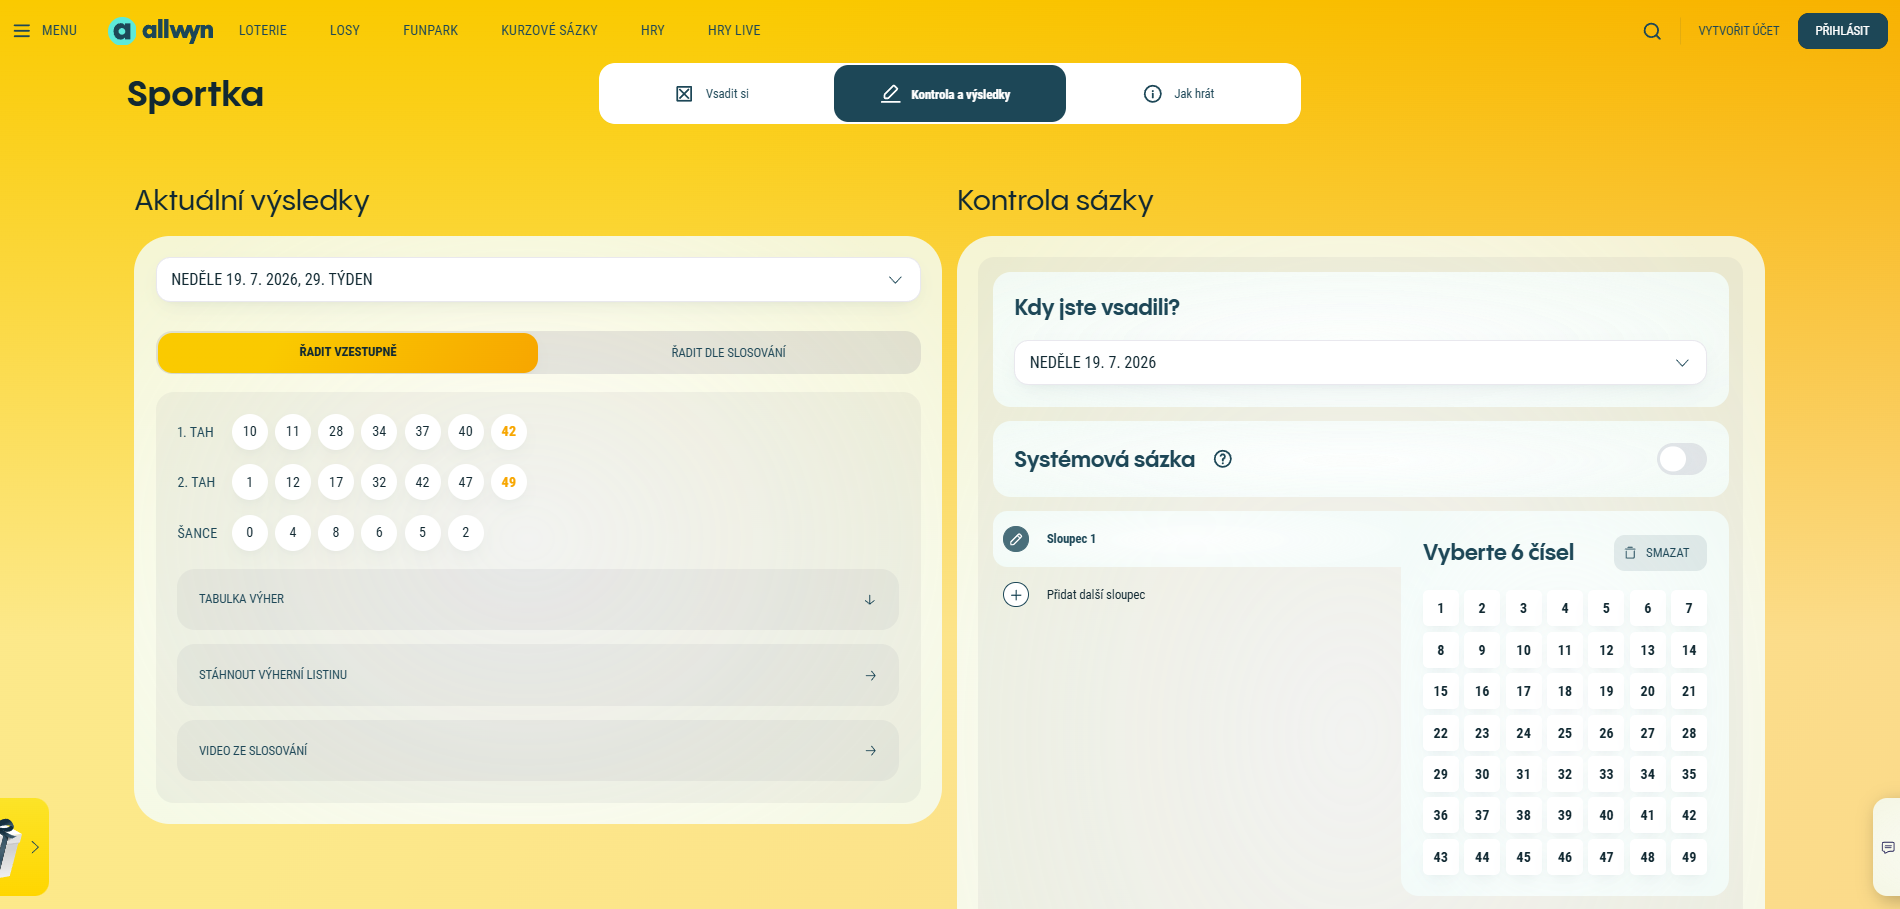Screen dimensions: 1900x909
Task: Open the LOTERIE menu item
Action: point(263,31)
